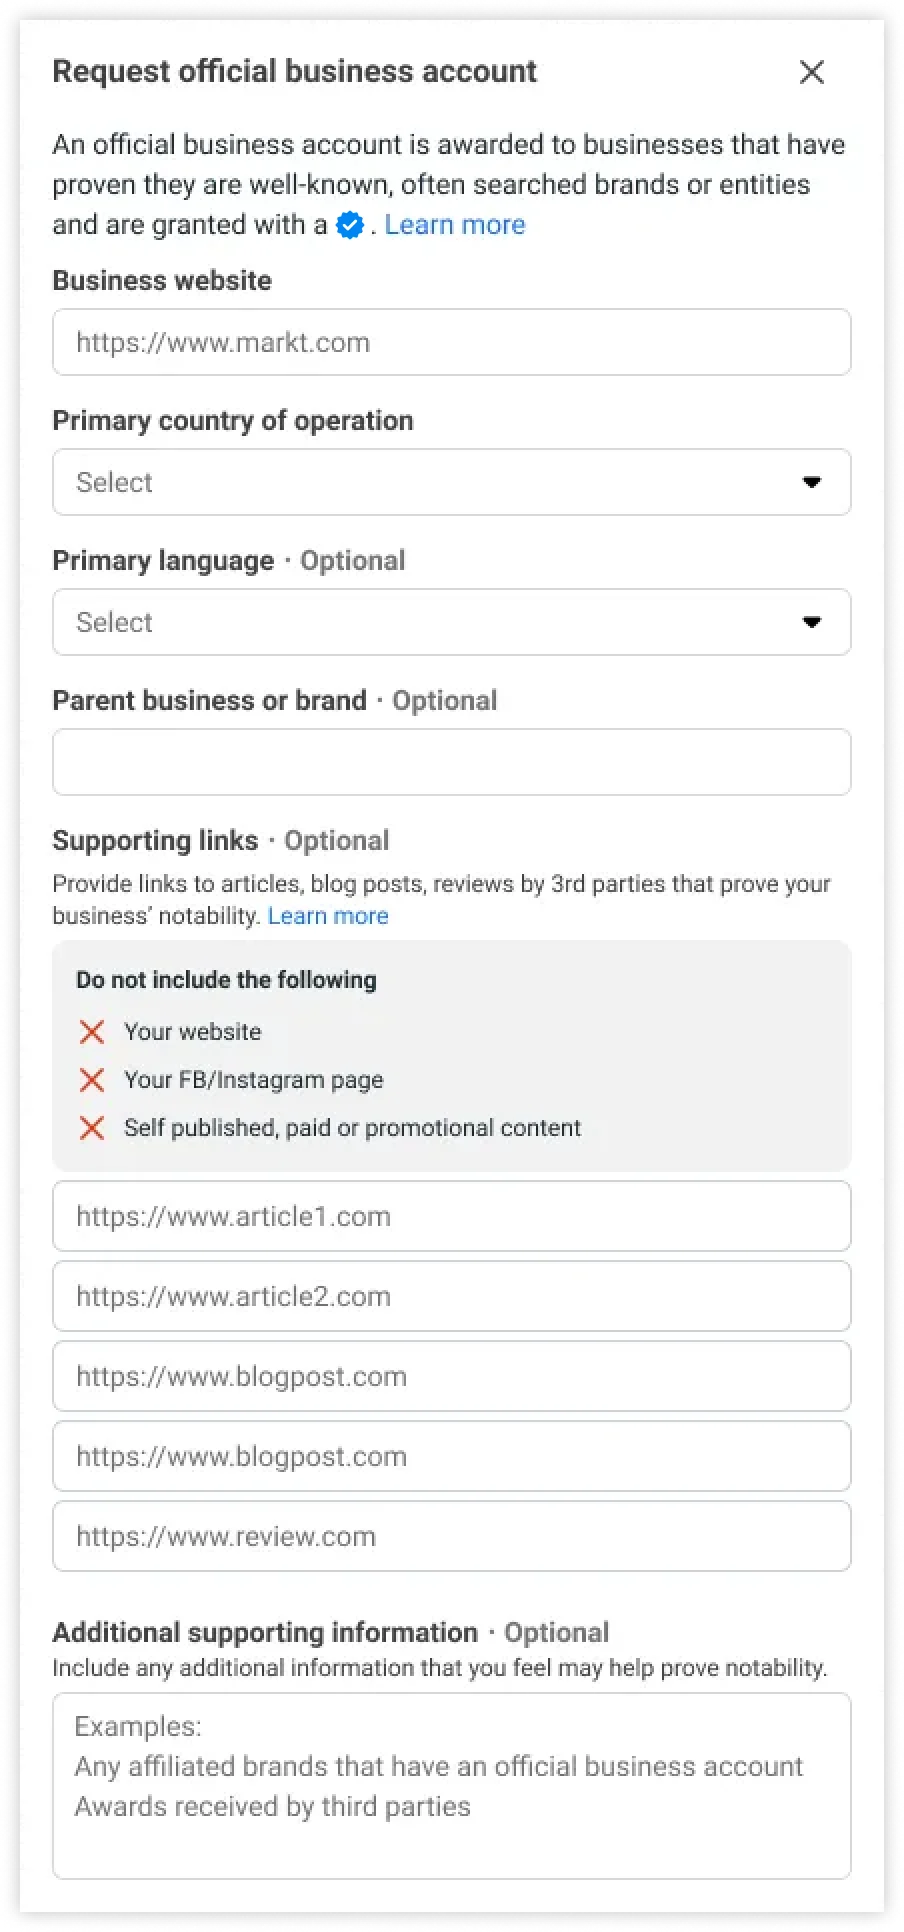Open the 'Learn more' link under Supporting links
904x1932 pixels.
pos(328,915)
